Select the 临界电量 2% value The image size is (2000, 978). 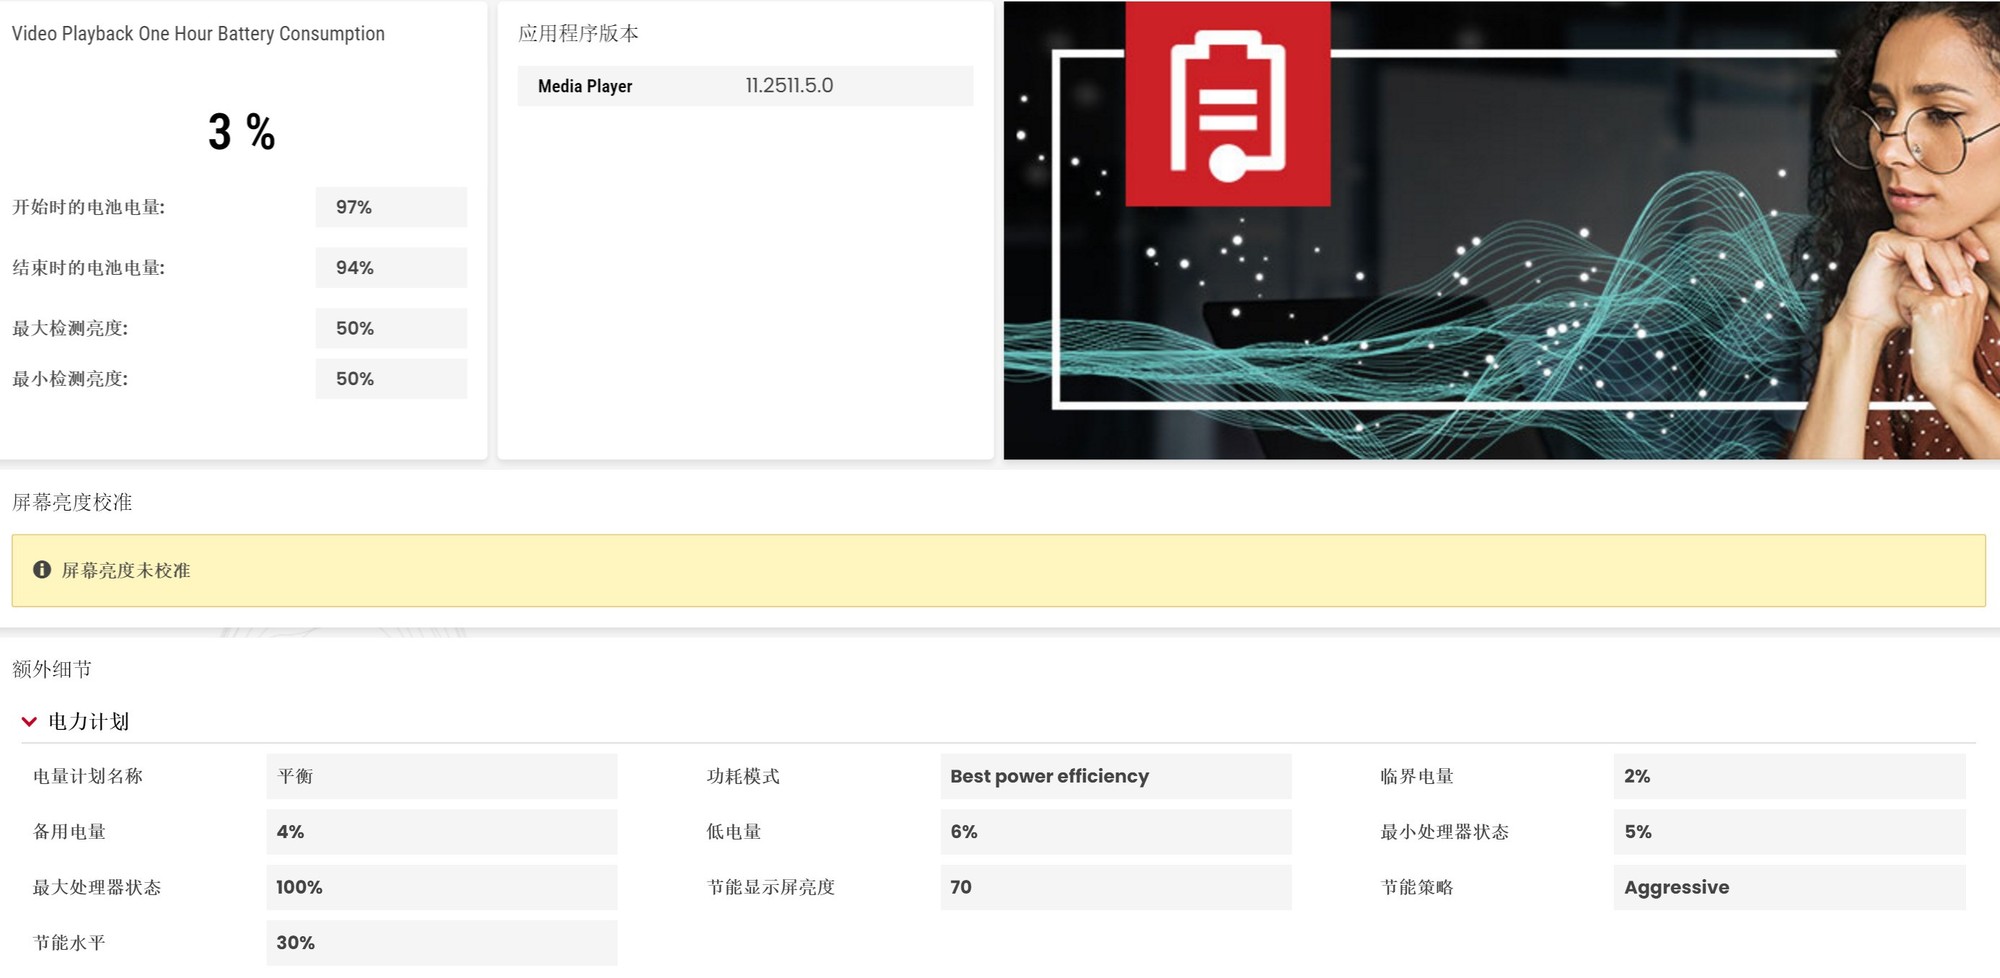[x=1788, y=776]
